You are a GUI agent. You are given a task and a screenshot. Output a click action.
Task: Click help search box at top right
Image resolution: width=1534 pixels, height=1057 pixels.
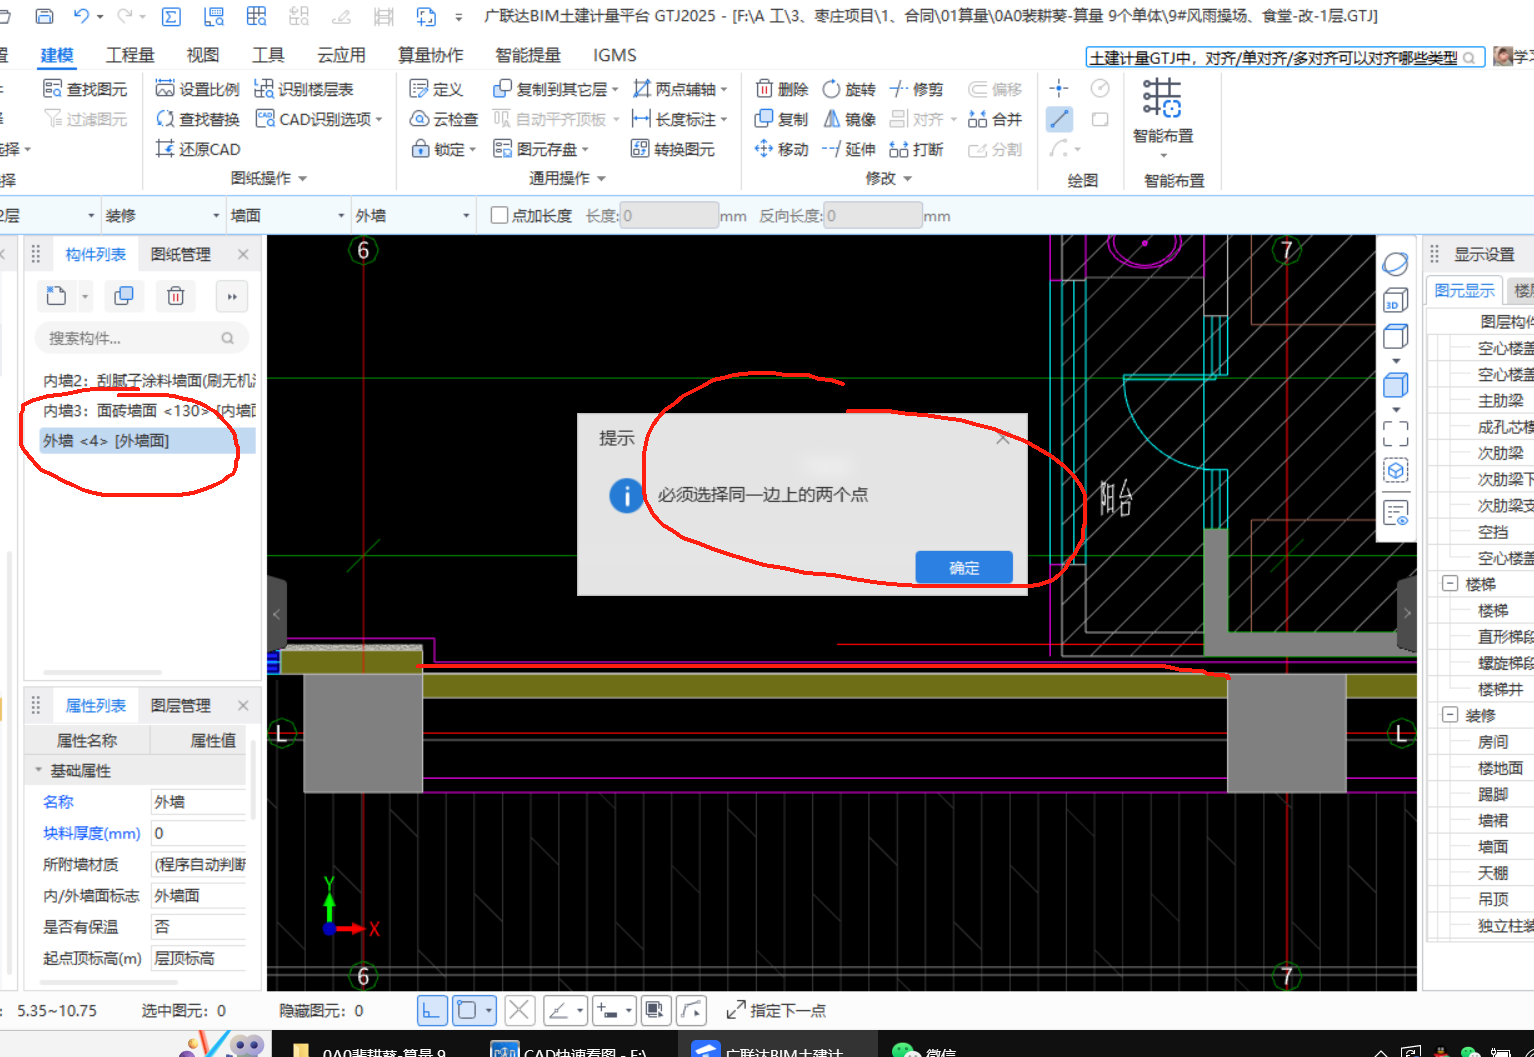1284,58
